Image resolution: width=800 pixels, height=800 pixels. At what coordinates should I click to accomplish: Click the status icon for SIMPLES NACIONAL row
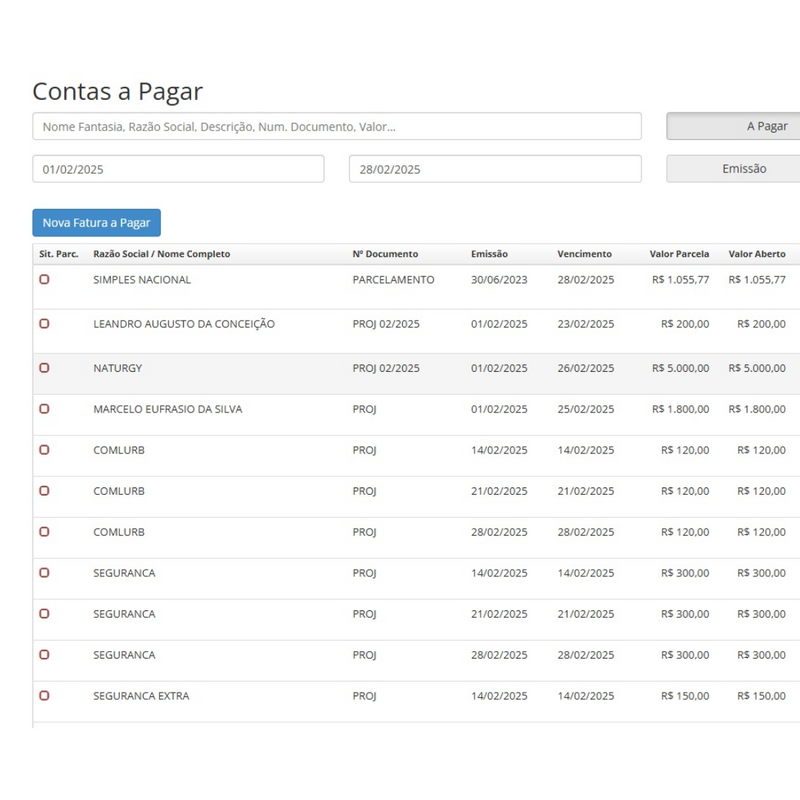coord(44,280)
